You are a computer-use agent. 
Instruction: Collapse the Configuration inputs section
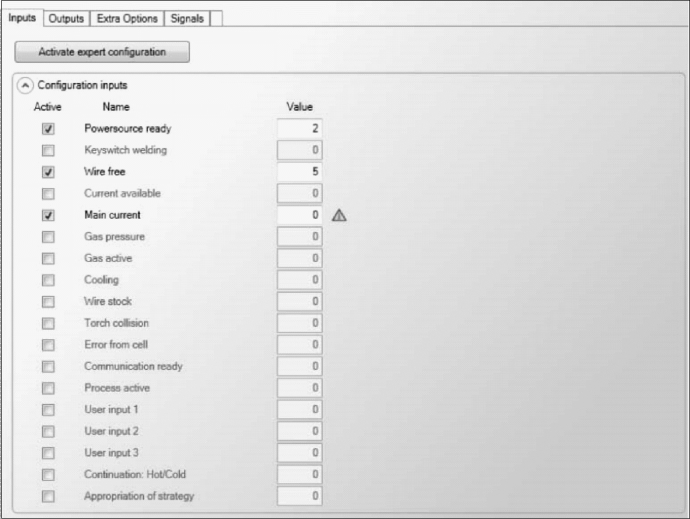pyautogui.click(x=25, y=85)
